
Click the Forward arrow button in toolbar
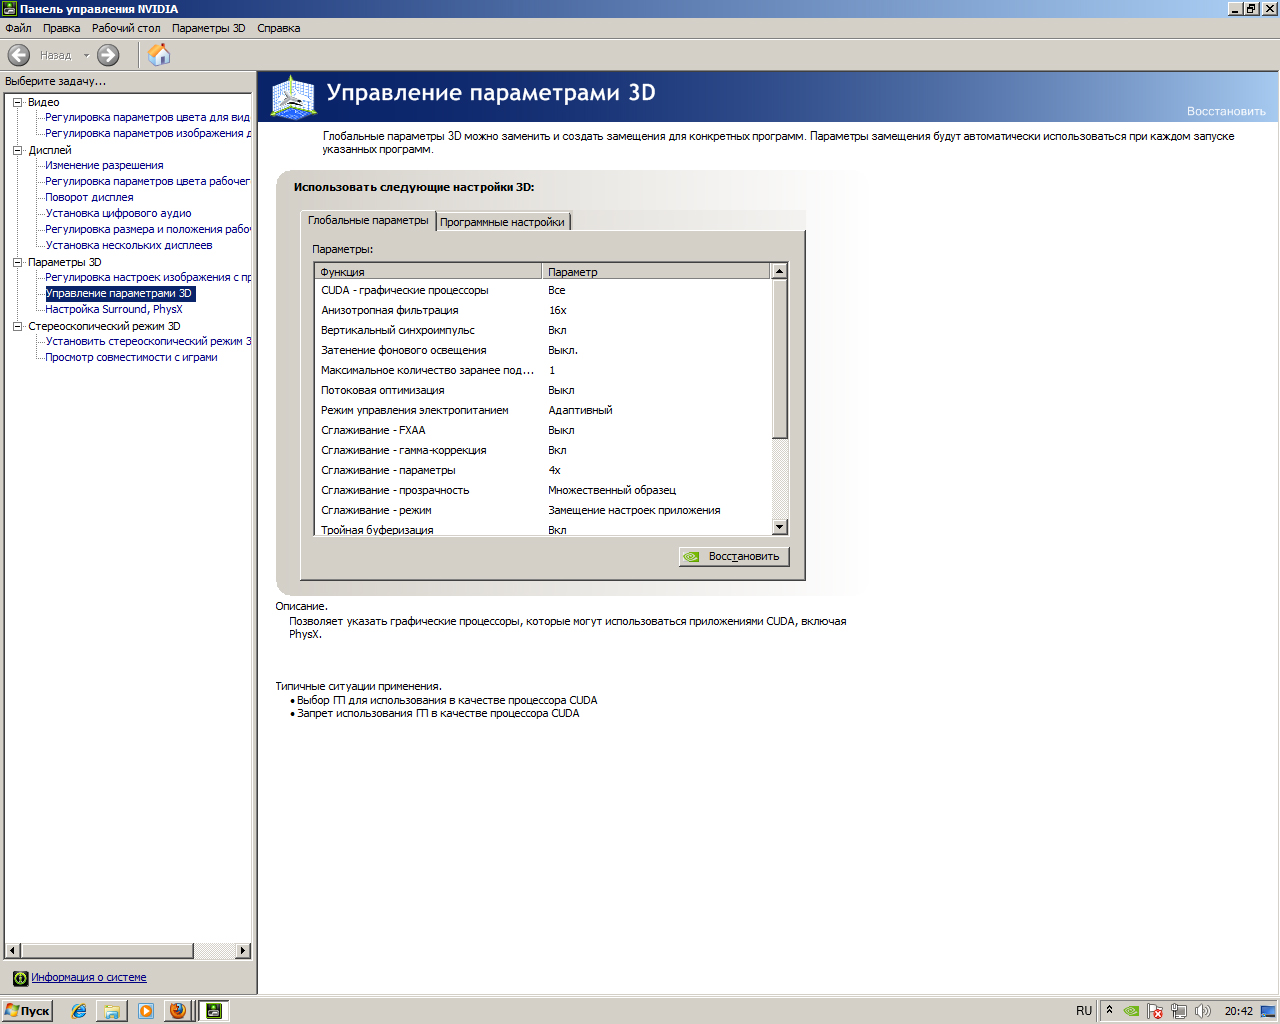click(x=108, y=55)
